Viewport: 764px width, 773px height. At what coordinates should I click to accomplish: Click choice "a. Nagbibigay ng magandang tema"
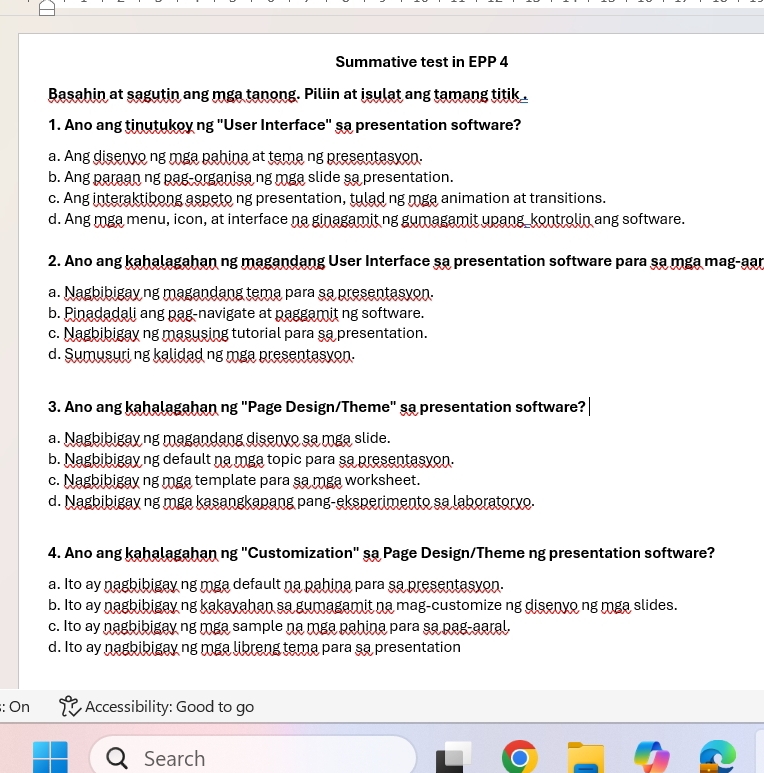pos(241,292)
